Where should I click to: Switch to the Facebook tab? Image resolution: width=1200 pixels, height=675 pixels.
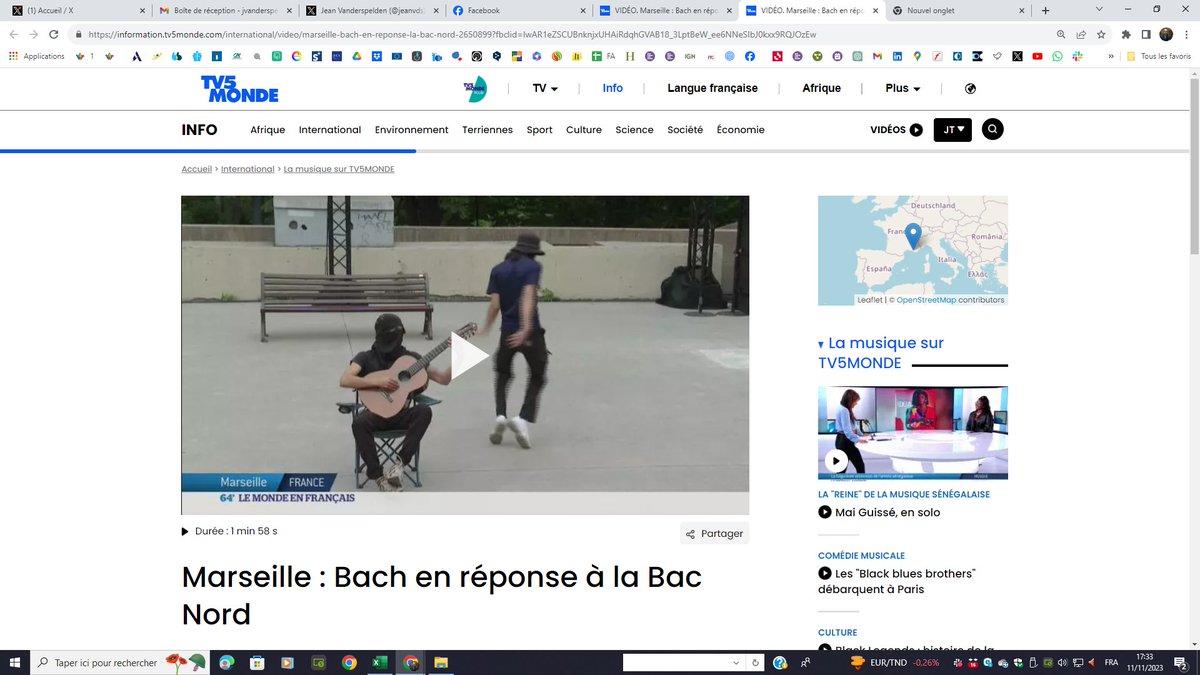[517, 11]
